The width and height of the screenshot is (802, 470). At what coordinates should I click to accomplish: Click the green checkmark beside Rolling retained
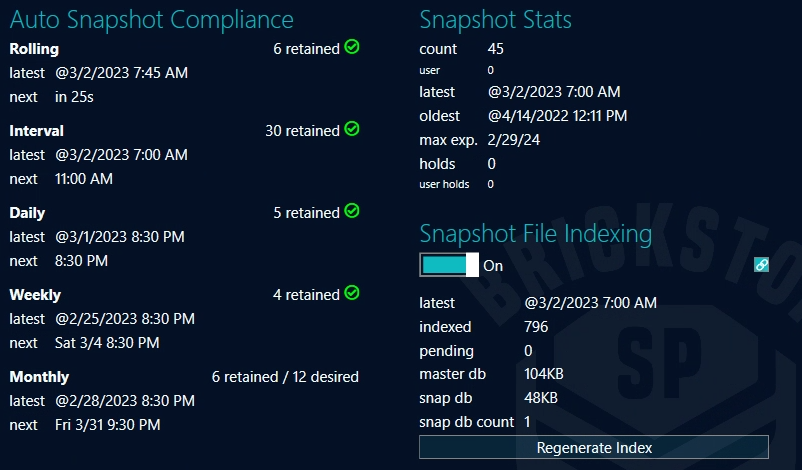click(x=352, y=47)
